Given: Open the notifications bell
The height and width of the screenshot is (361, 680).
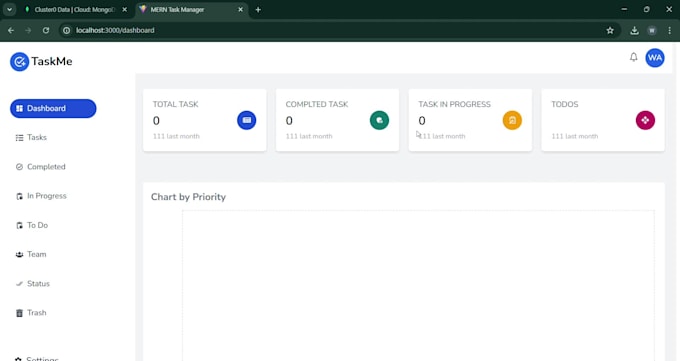Looking at the screenshot, I should (x=634, y=57).
